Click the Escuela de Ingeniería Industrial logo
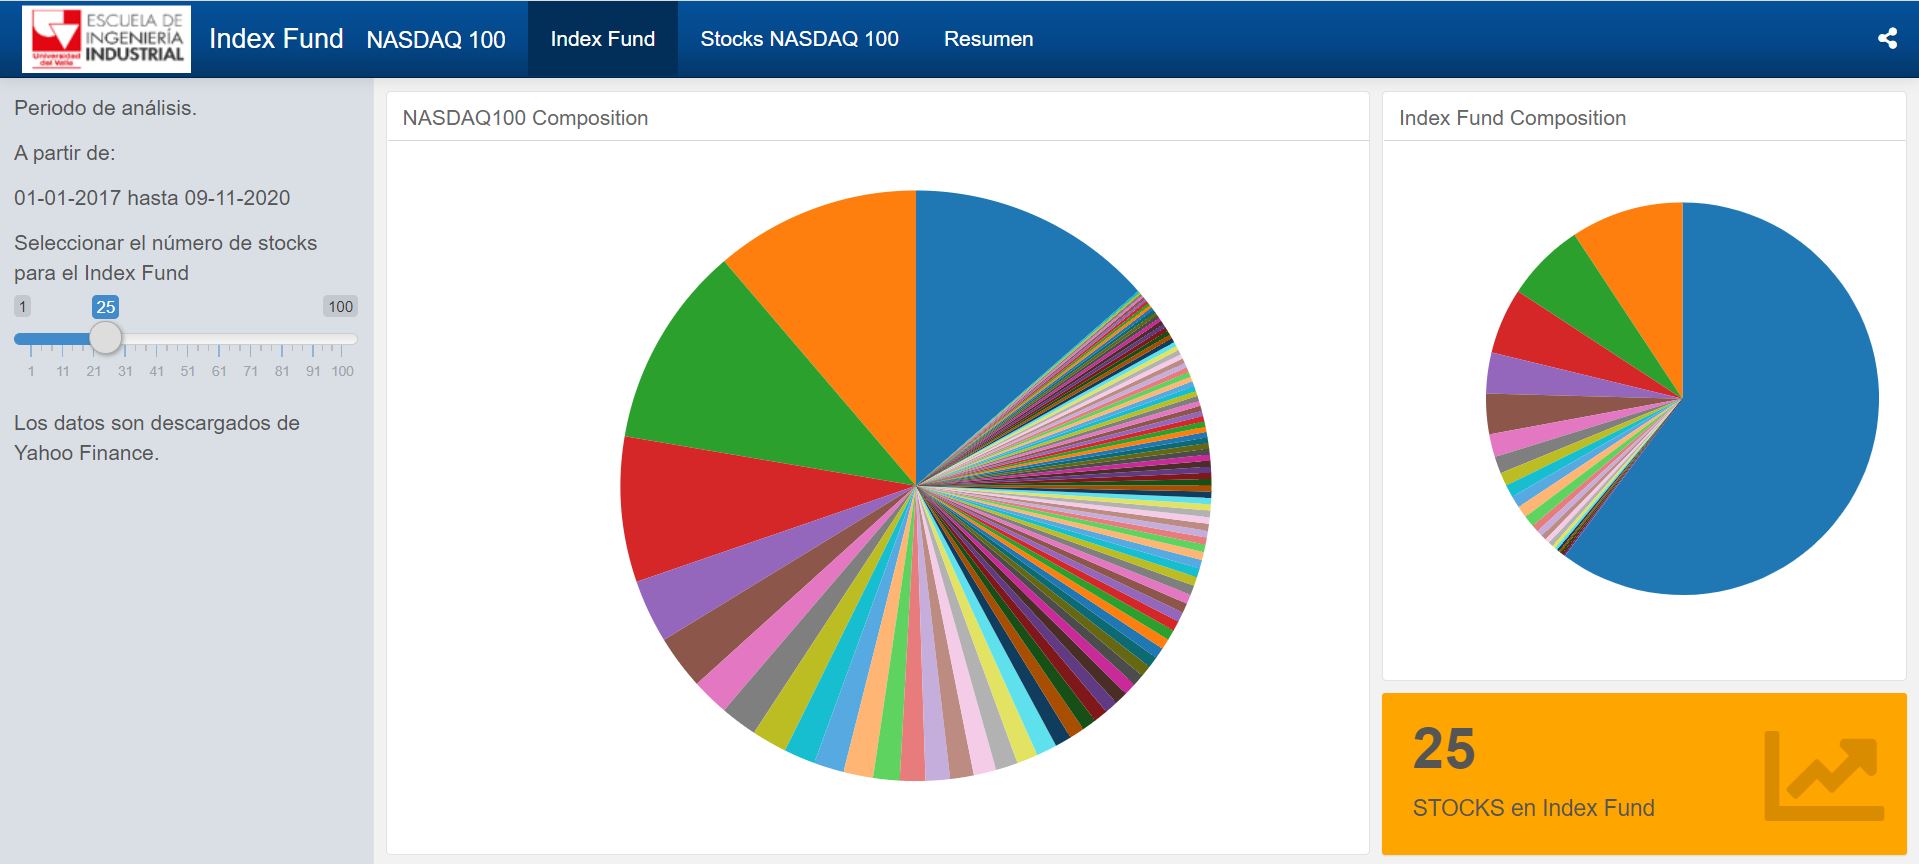 click(x=107, y=39)
